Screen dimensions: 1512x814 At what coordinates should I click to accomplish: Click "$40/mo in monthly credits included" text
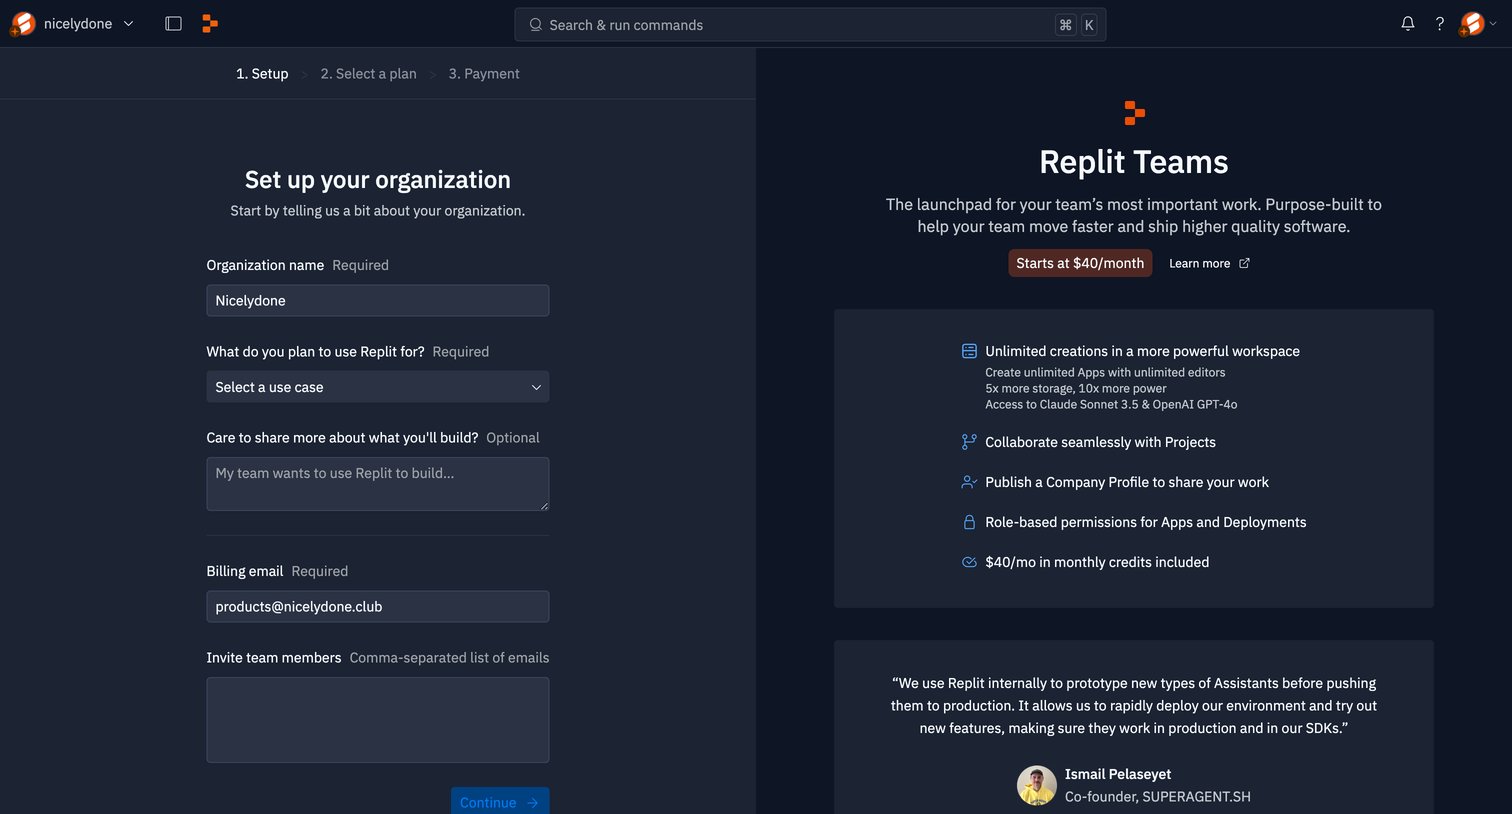pos(1097,562)
